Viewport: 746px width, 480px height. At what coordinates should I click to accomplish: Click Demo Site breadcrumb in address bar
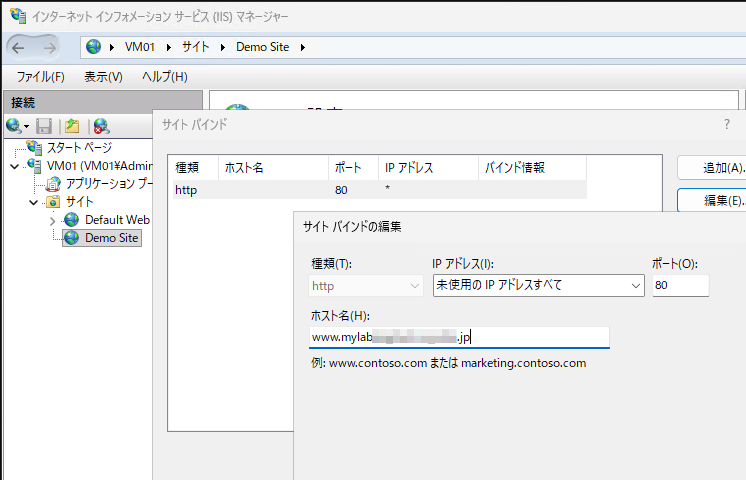click(263, 47)
